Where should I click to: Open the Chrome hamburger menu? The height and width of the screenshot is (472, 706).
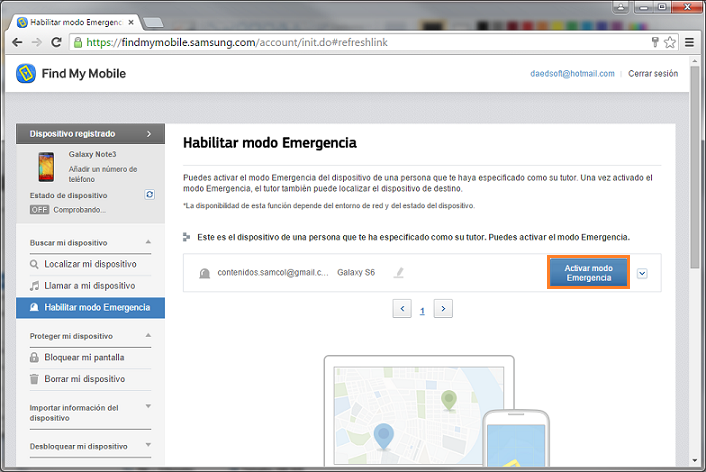pyautogui.click(x=689, y=42)
